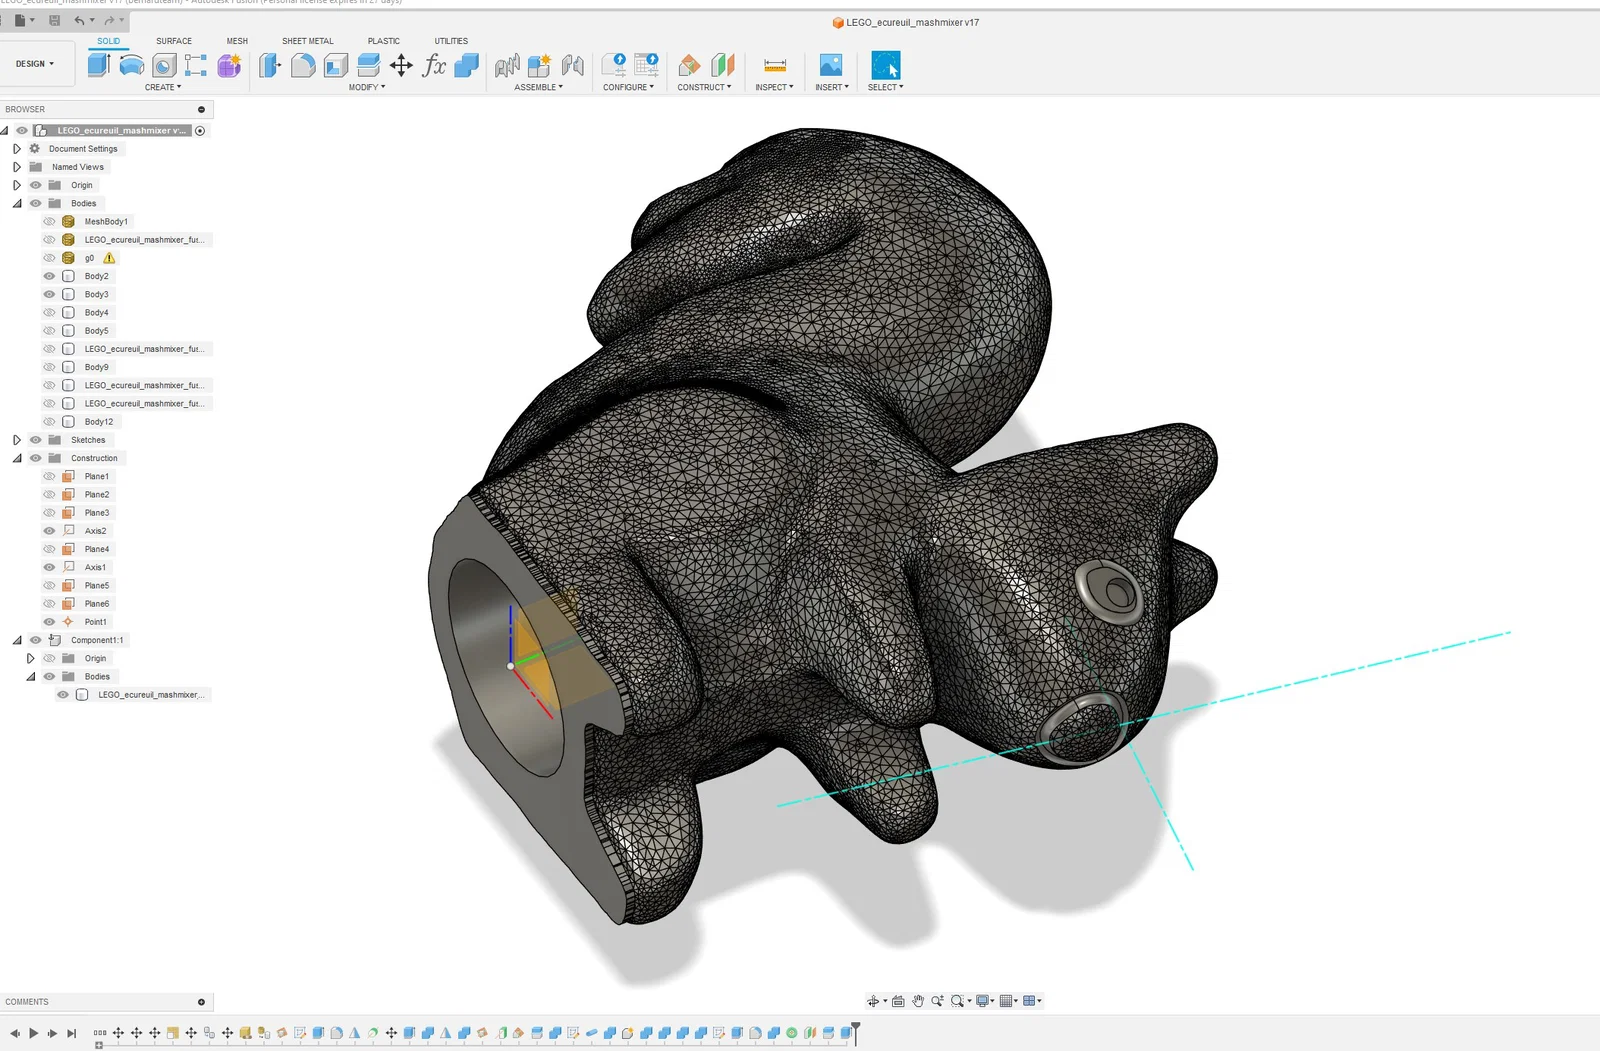1600x1051 pixels.
Task: Toggle visibility of the g0 body
Action: point(49,258)
